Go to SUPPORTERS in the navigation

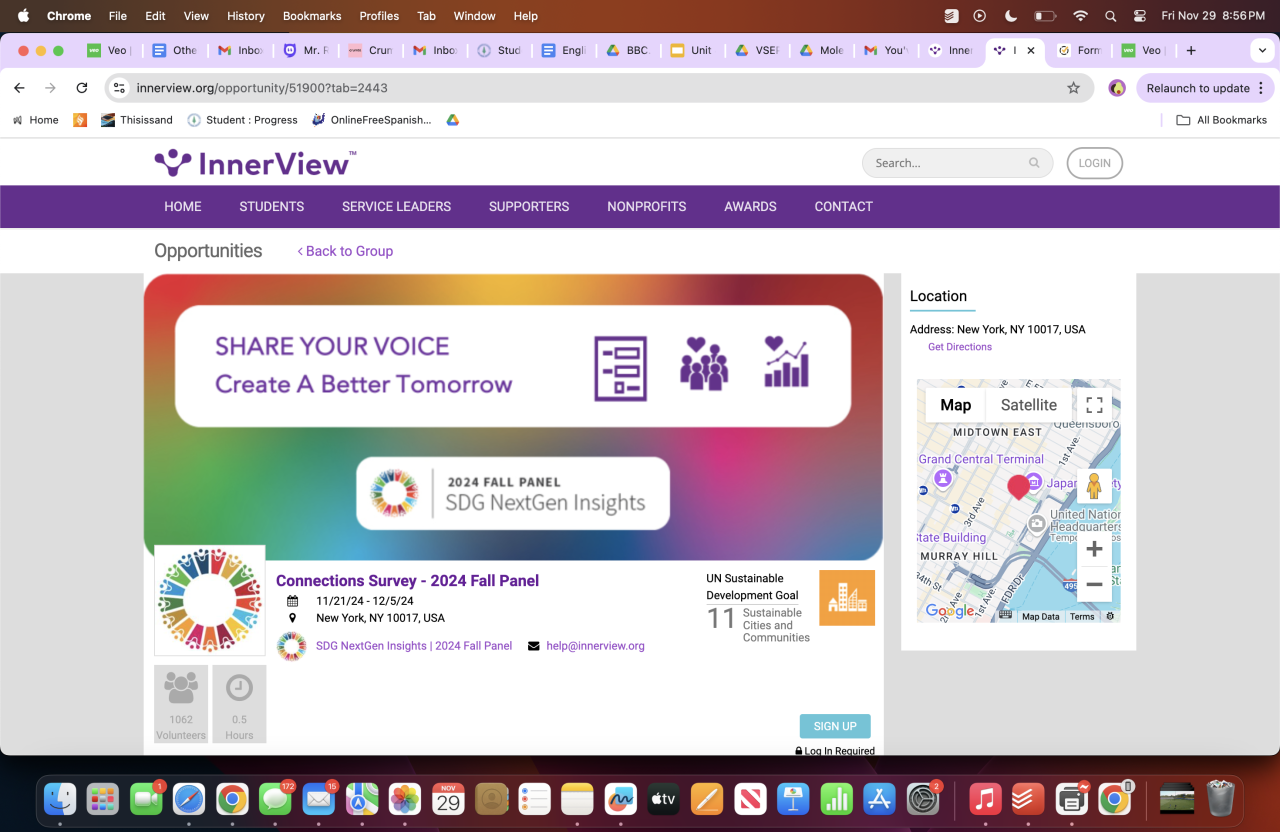click(529, 207)
